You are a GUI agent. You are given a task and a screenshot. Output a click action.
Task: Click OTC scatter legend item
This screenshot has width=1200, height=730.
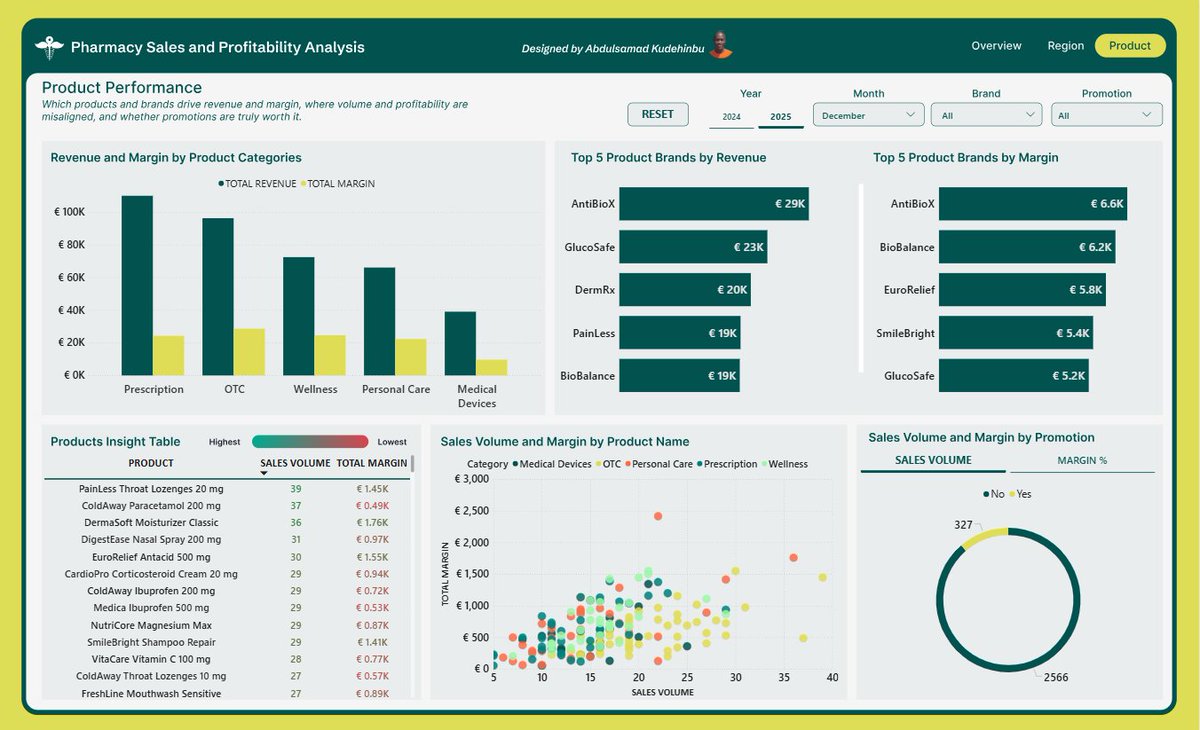tap(609, 464)
